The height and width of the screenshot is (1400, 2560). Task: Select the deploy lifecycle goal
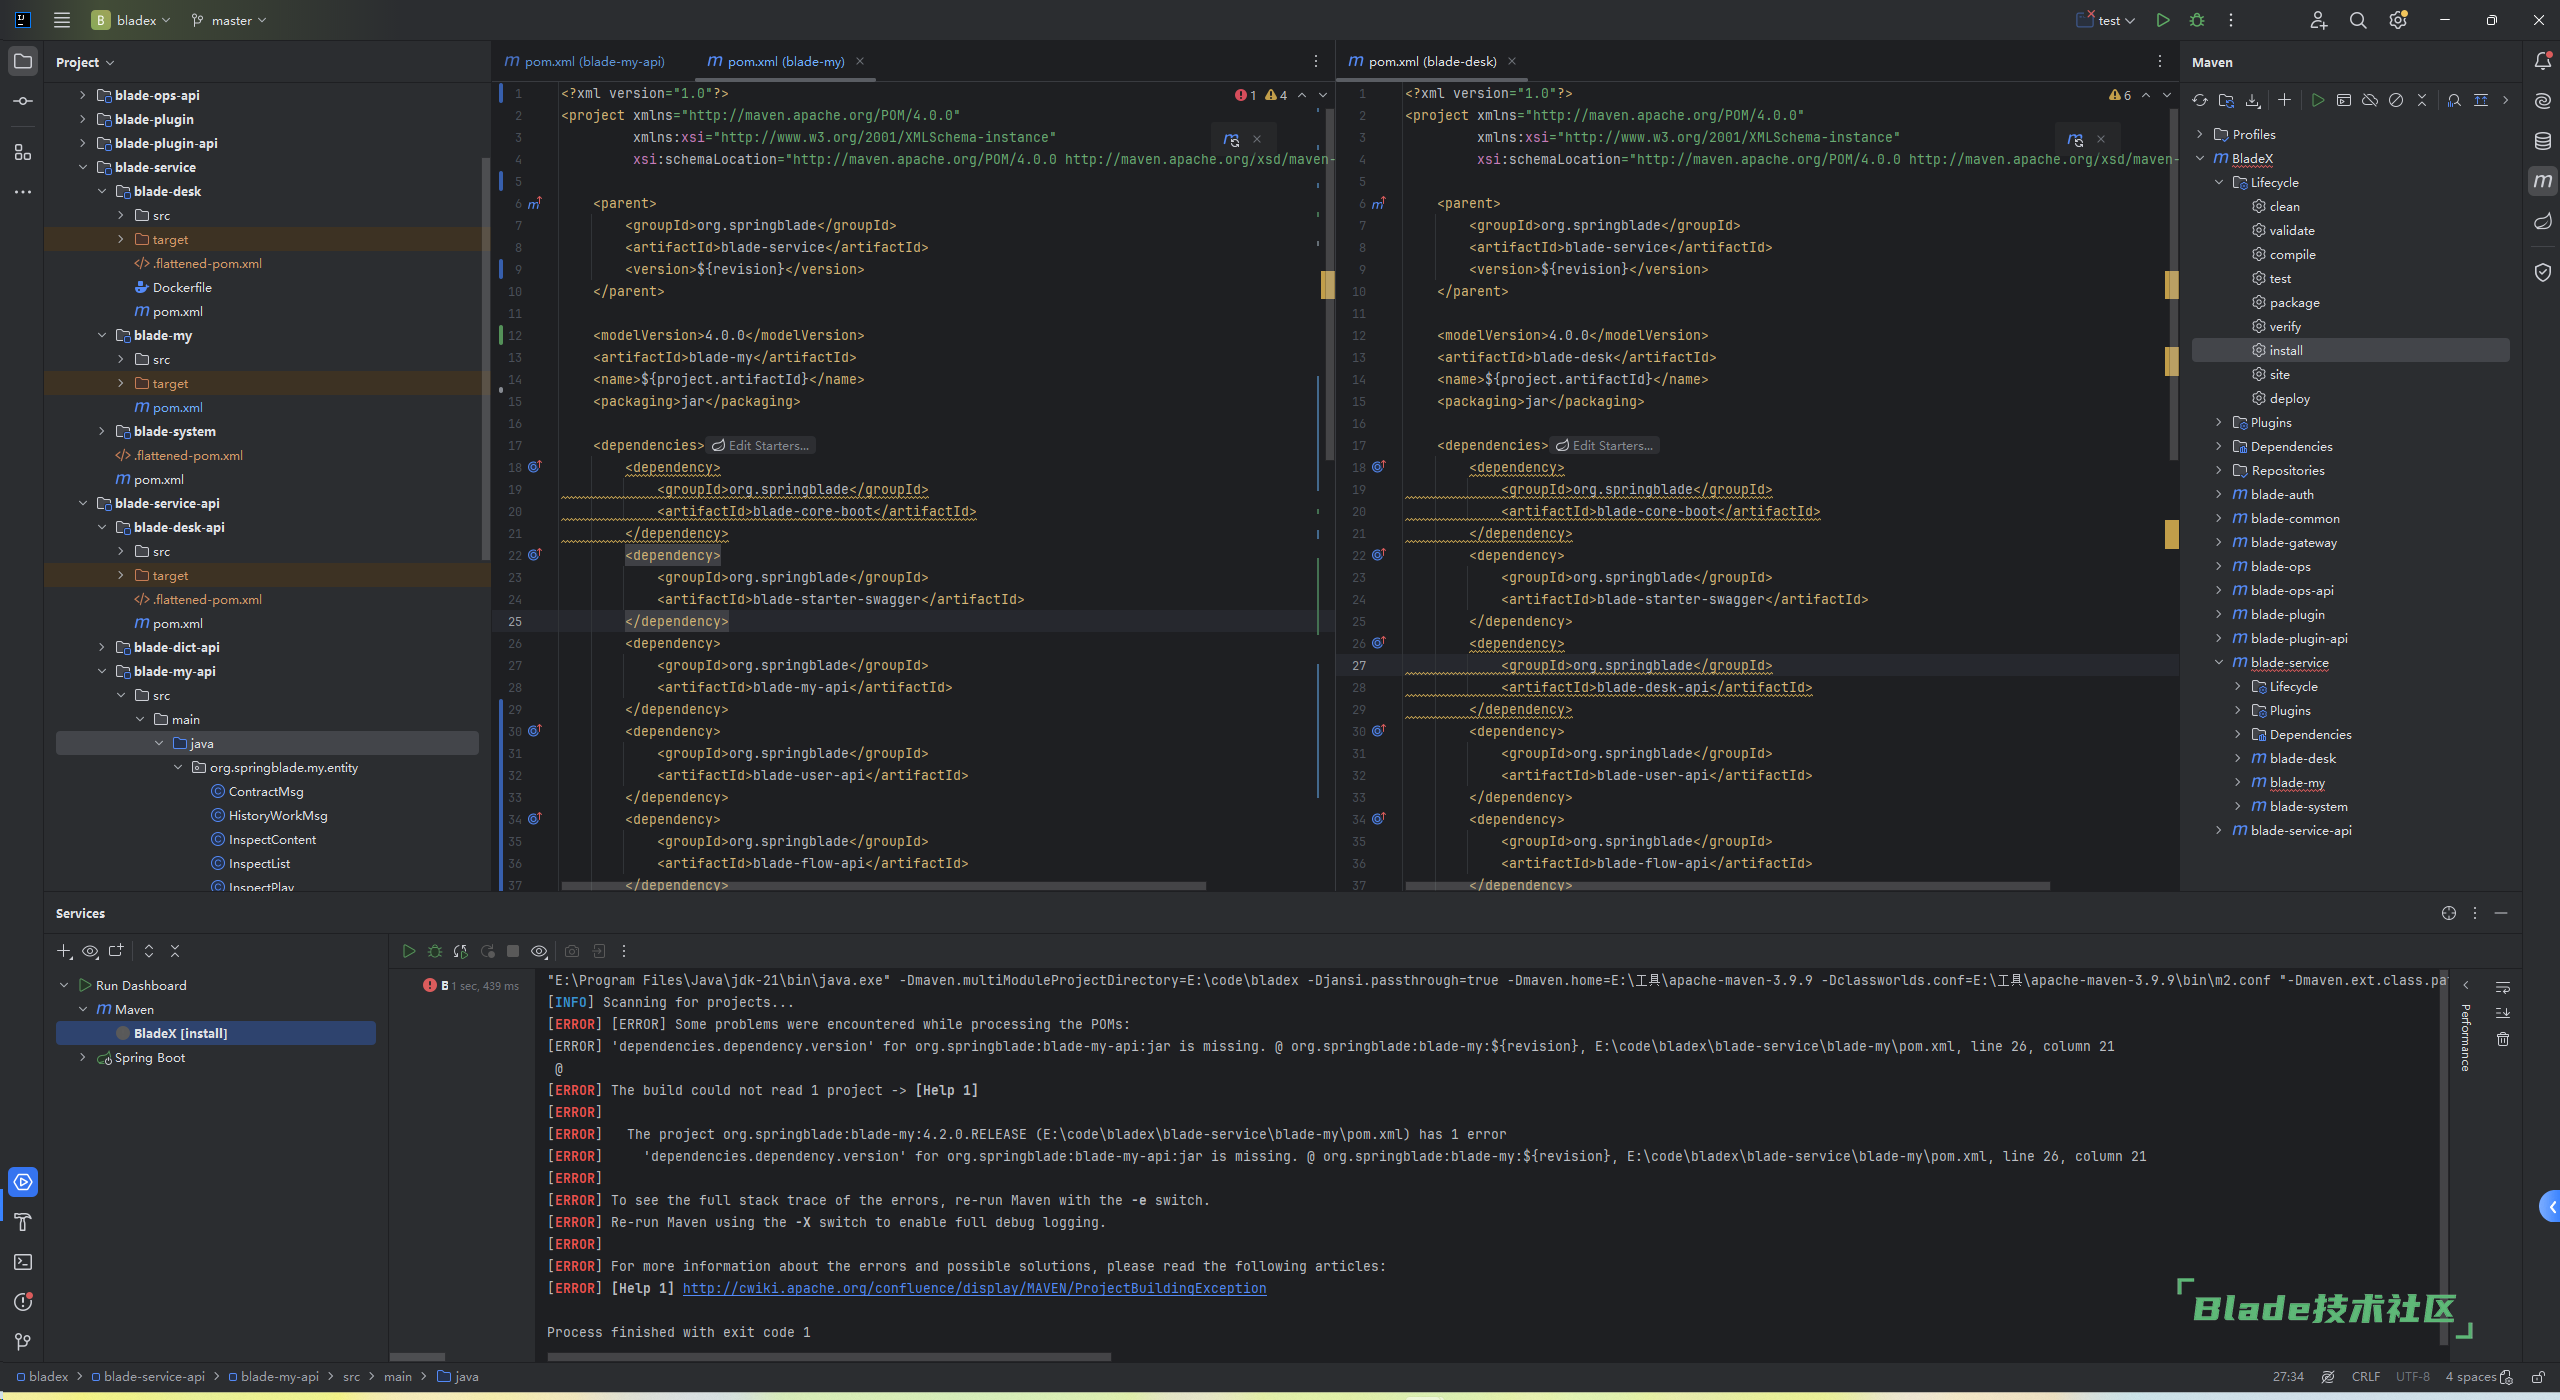point(2289,398)
